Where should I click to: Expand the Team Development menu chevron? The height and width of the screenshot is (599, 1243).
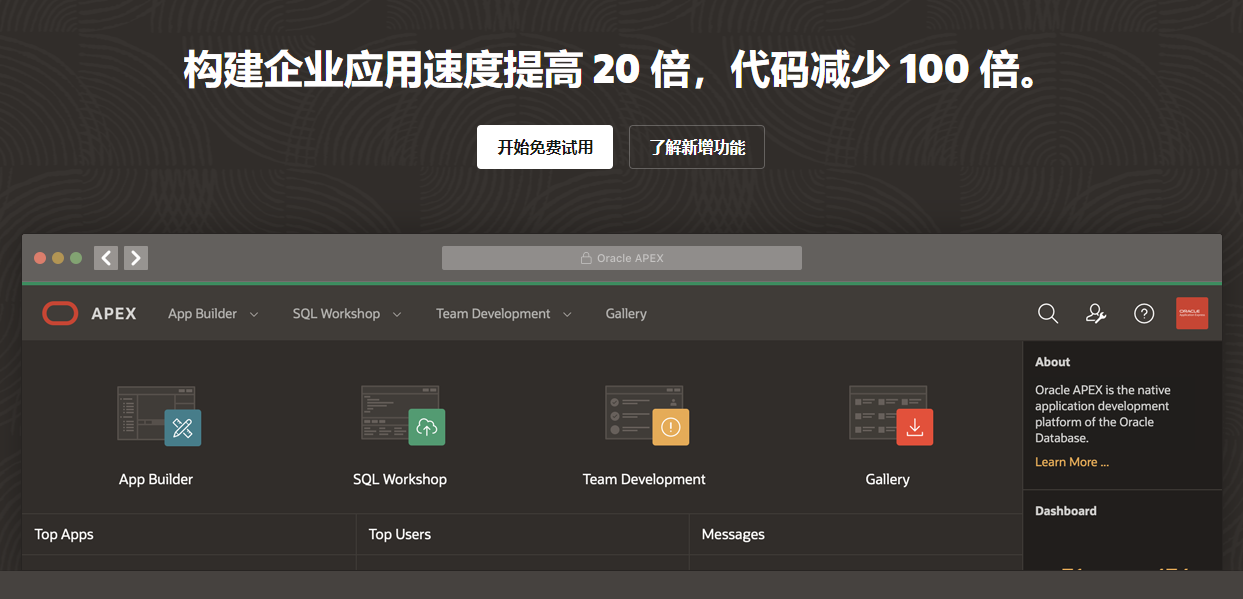[567, 314]
